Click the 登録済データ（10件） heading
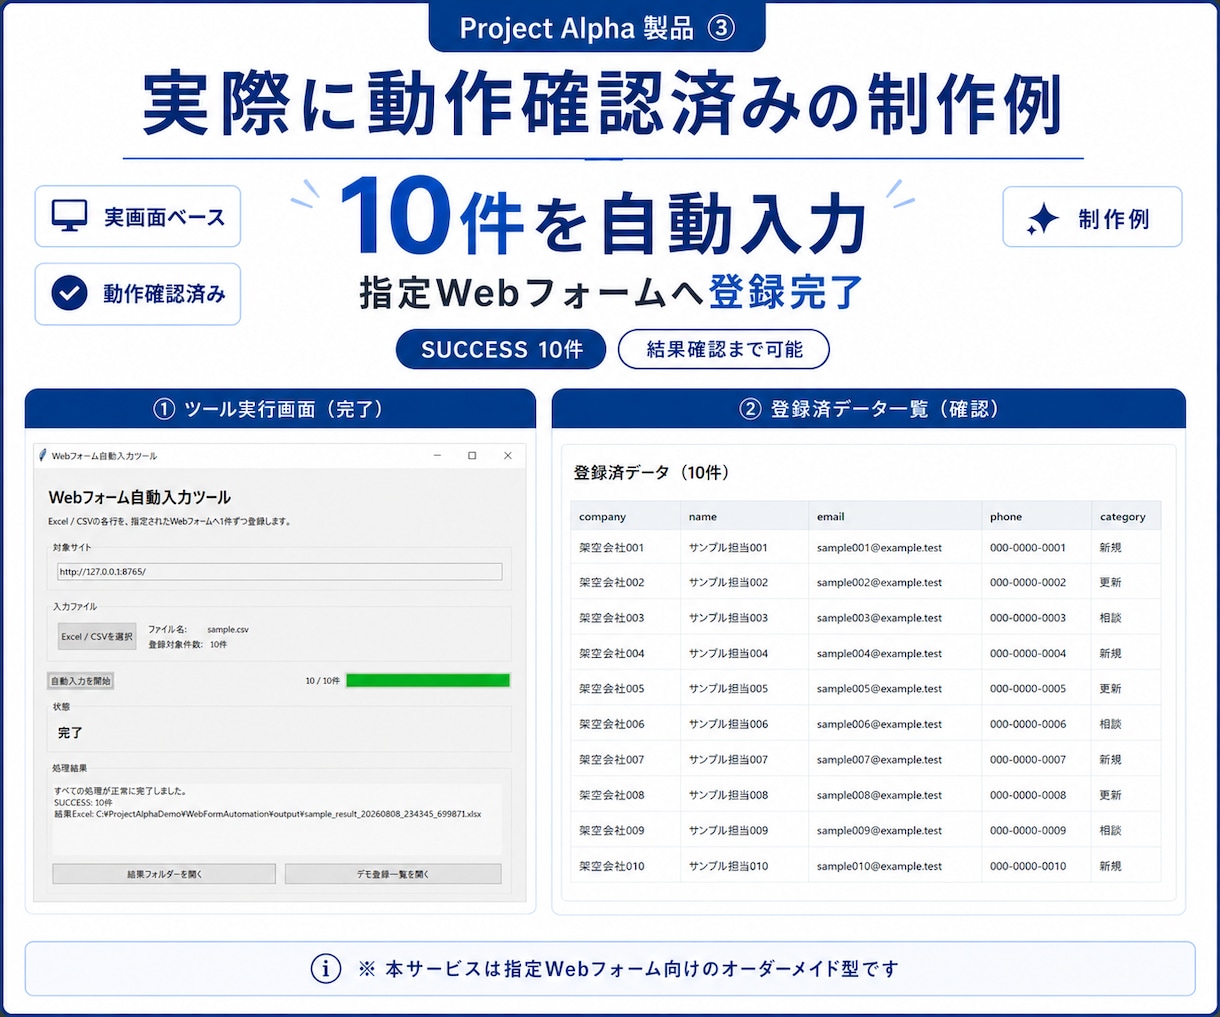 point(651,473)
